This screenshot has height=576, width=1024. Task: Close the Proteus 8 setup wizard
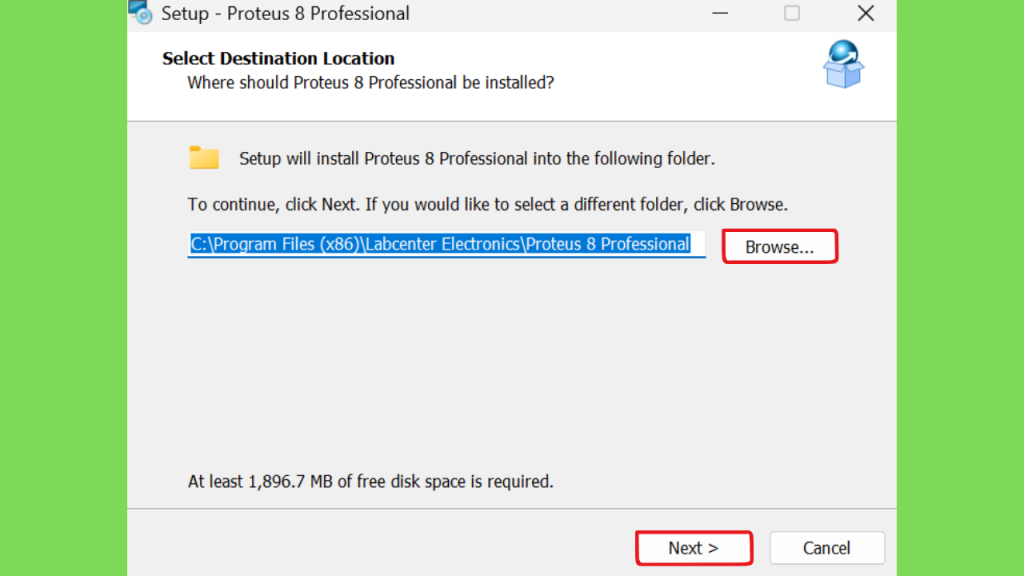tap(865, 13)
